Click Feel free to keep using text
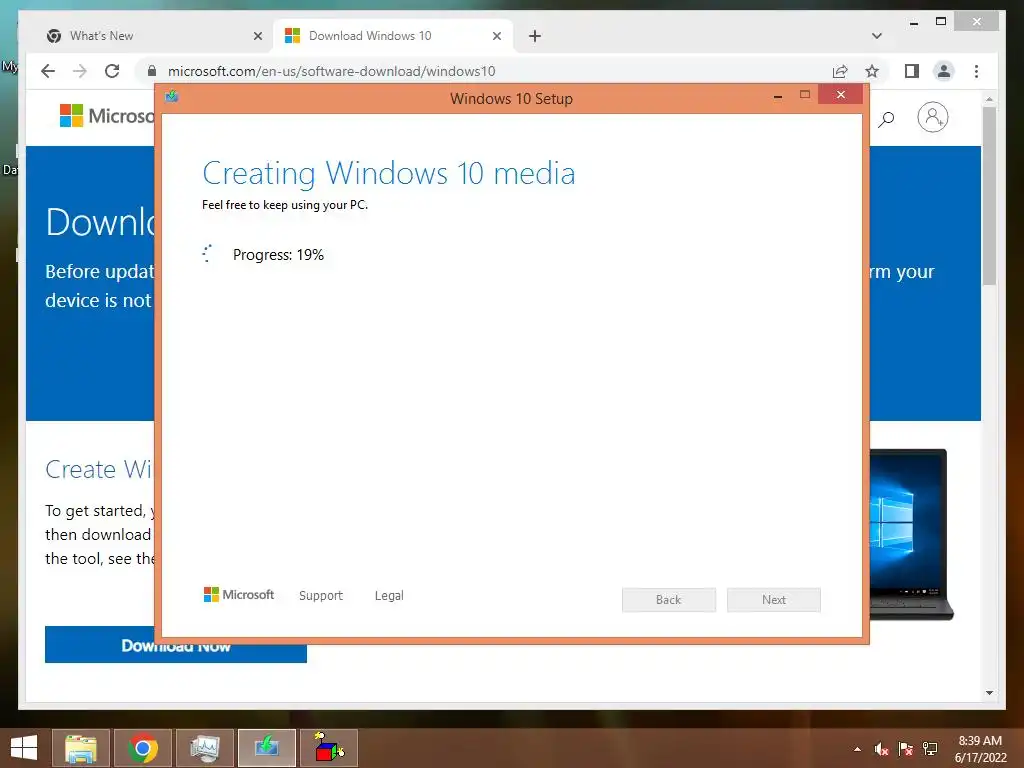The width and height of the screenshot is (1024, 768). click(x=285, y=205)
